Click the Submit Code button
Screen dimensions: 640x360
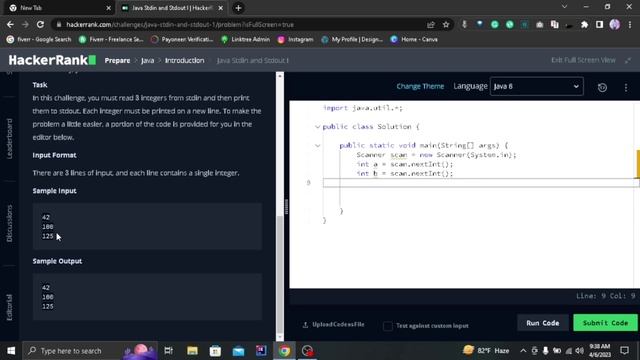(605, 323)
